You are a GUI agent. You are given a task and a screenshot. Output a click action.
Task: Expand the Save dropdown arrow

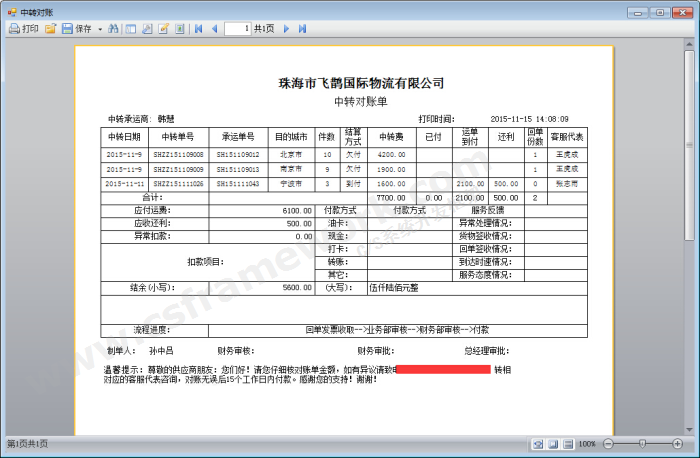click(100, 29)
